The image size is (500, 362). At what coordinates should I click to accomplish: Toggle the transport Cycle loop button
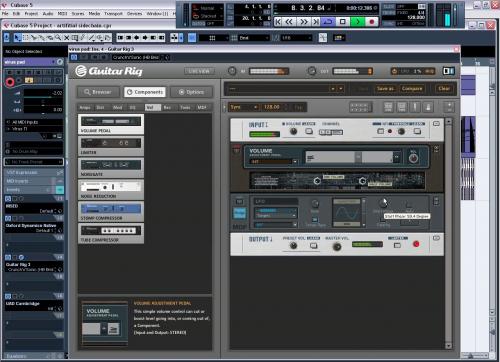[x=328, y=22]
